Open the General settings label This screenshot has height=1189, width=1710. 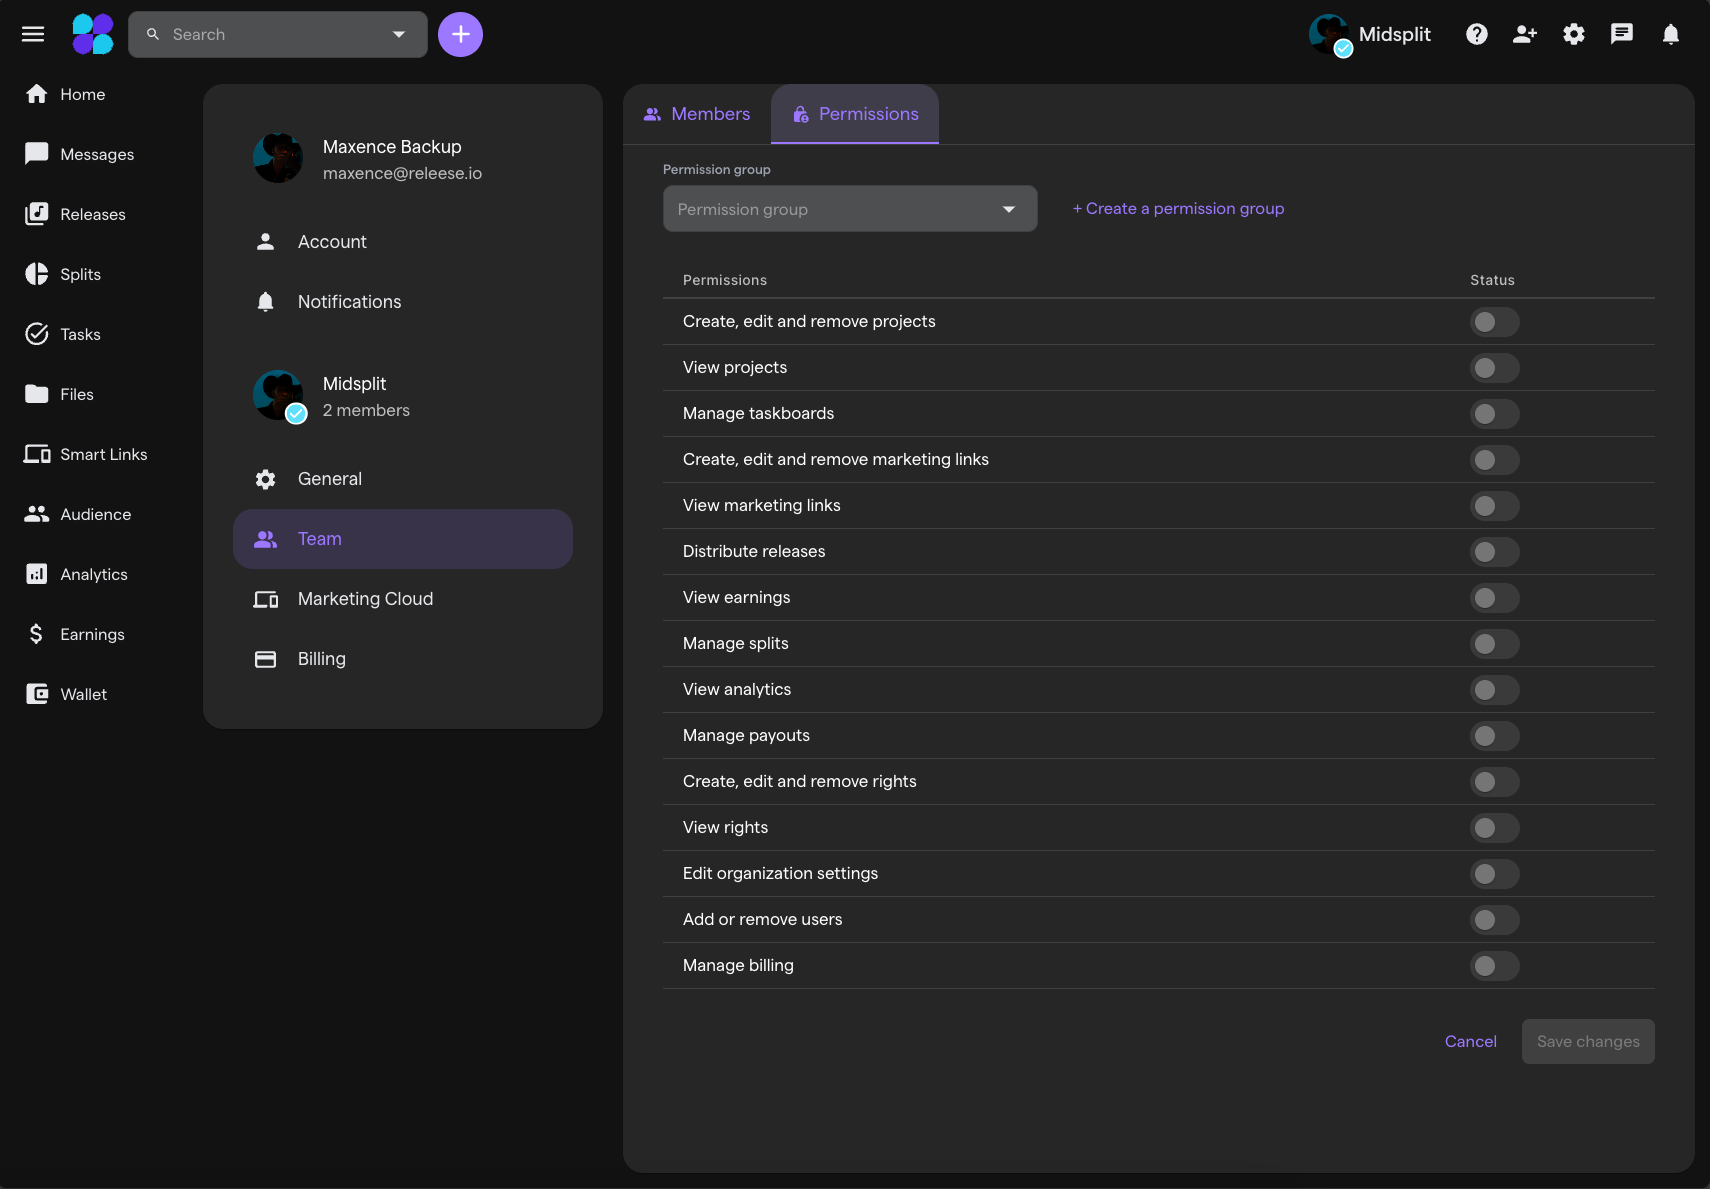pyautogui.click(x=330, y=479)
